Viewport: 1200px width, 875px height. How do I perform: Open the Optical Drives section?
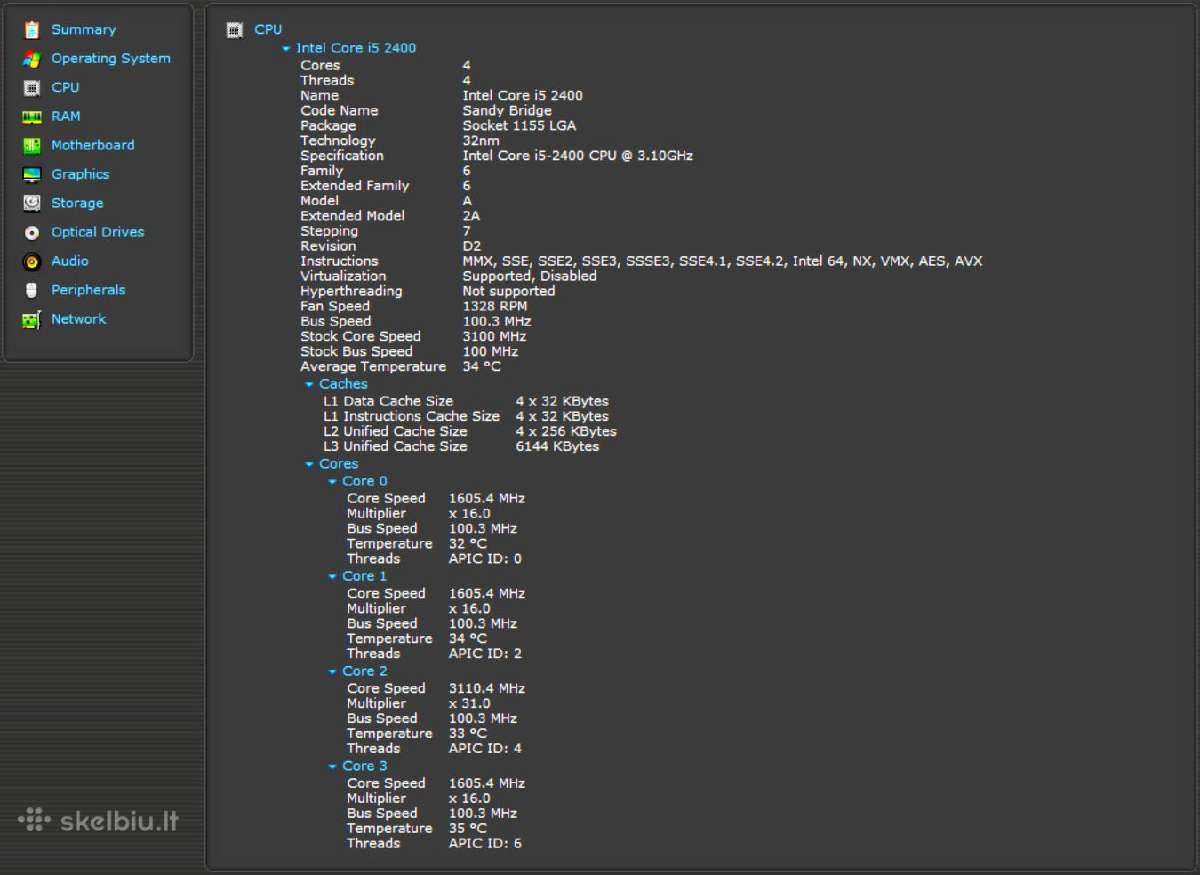pyautogui.click(x=98, y=232)
